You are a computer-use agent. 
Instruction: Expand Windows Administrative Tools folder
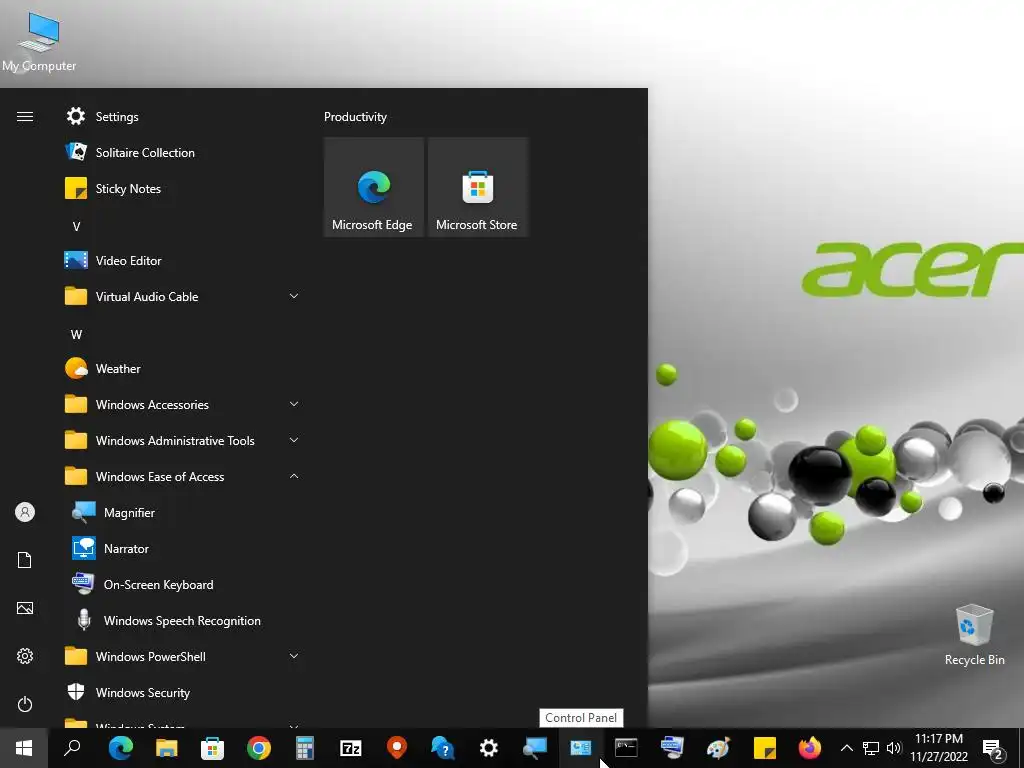point(182,441)
